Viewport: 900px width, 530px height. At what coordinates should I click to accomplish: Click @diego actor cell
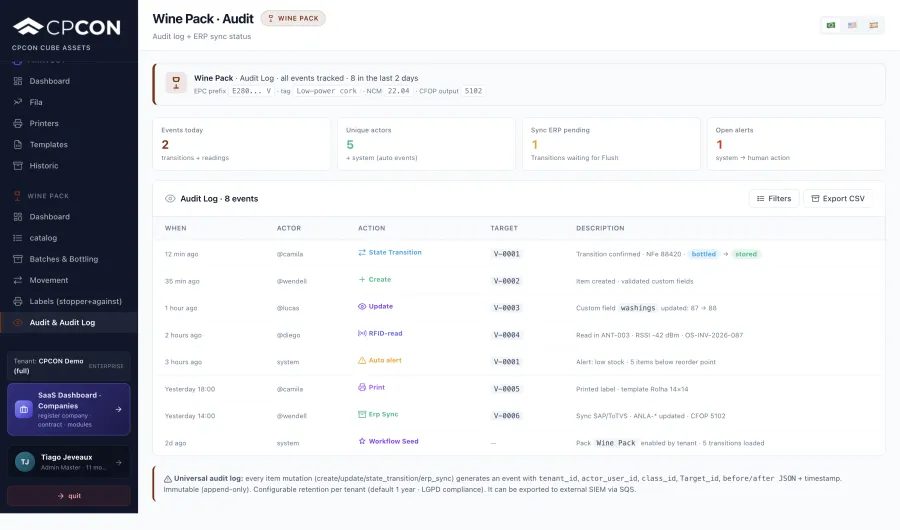288,335
